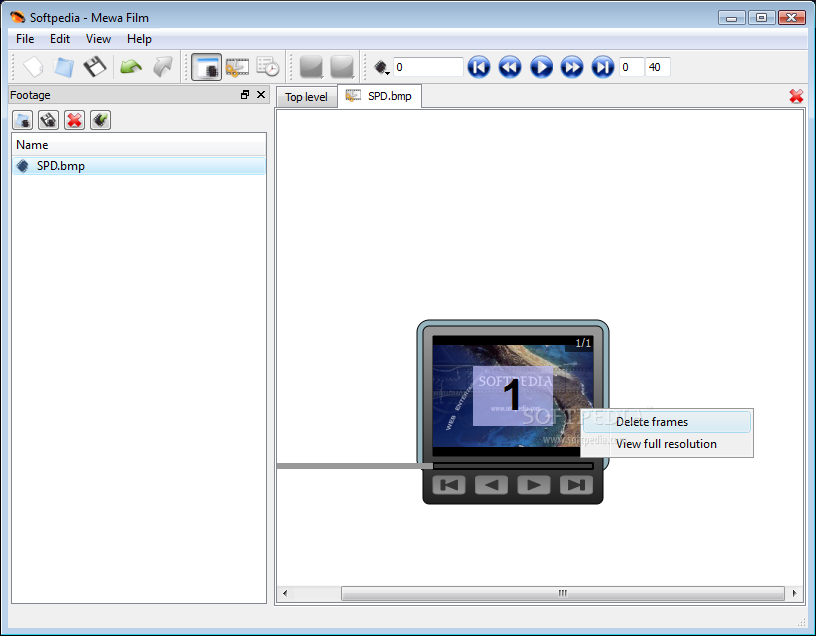This screenshot has width=816, height=636.
Task: Import footage with folder icon in Footage panel
Action: click(x=22, y=120)
